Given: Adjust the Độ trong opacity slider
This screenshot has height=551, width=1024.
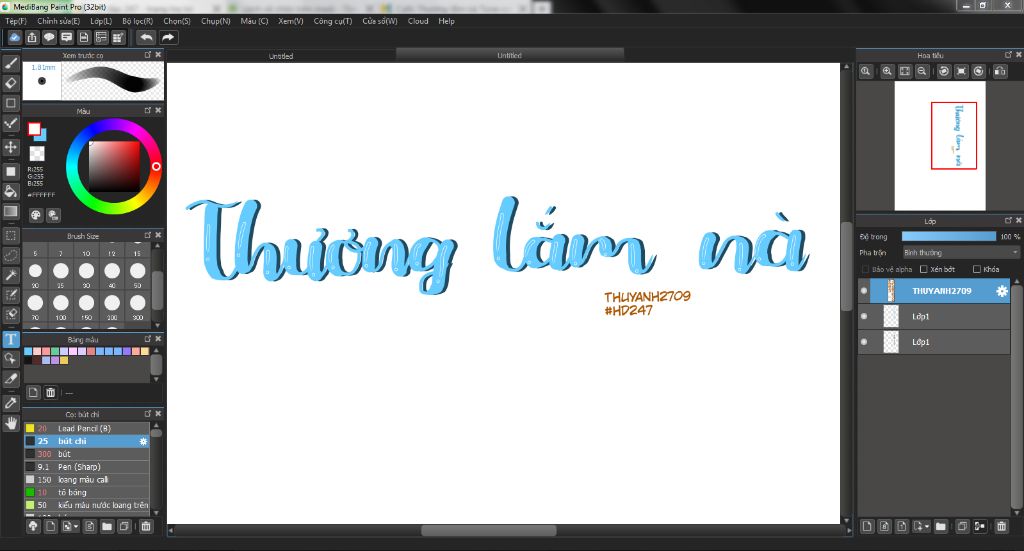Looking at the screenshot, I should (x=949, y=236).
